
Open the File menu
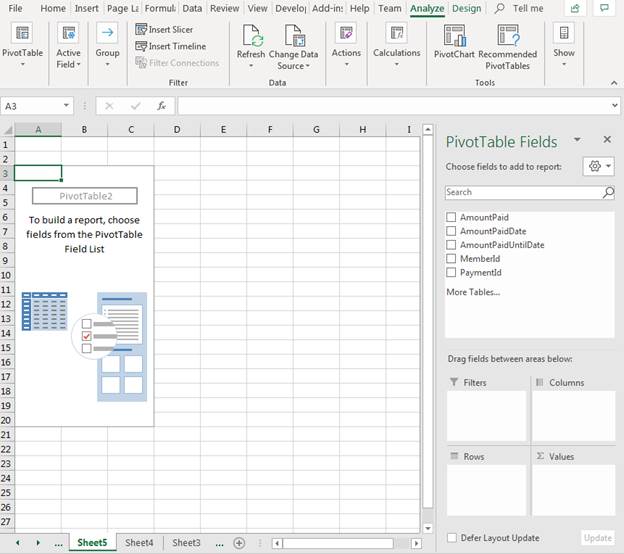click(15, 8)
